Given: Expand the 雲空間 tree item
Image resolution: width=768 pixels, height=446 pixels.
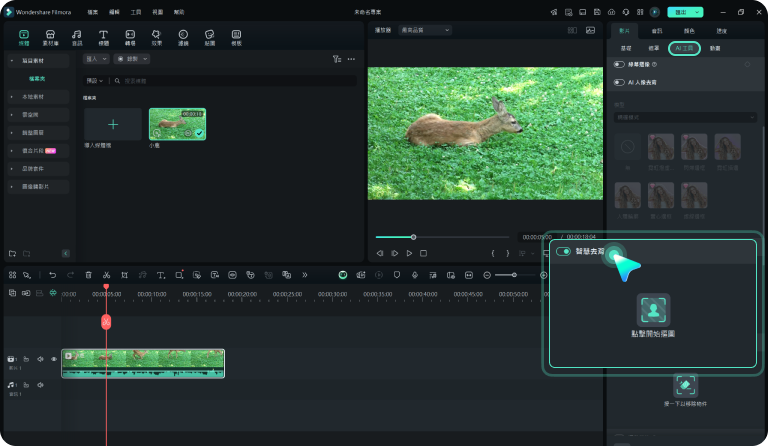Looking at the screenshot, I should 12,115.
